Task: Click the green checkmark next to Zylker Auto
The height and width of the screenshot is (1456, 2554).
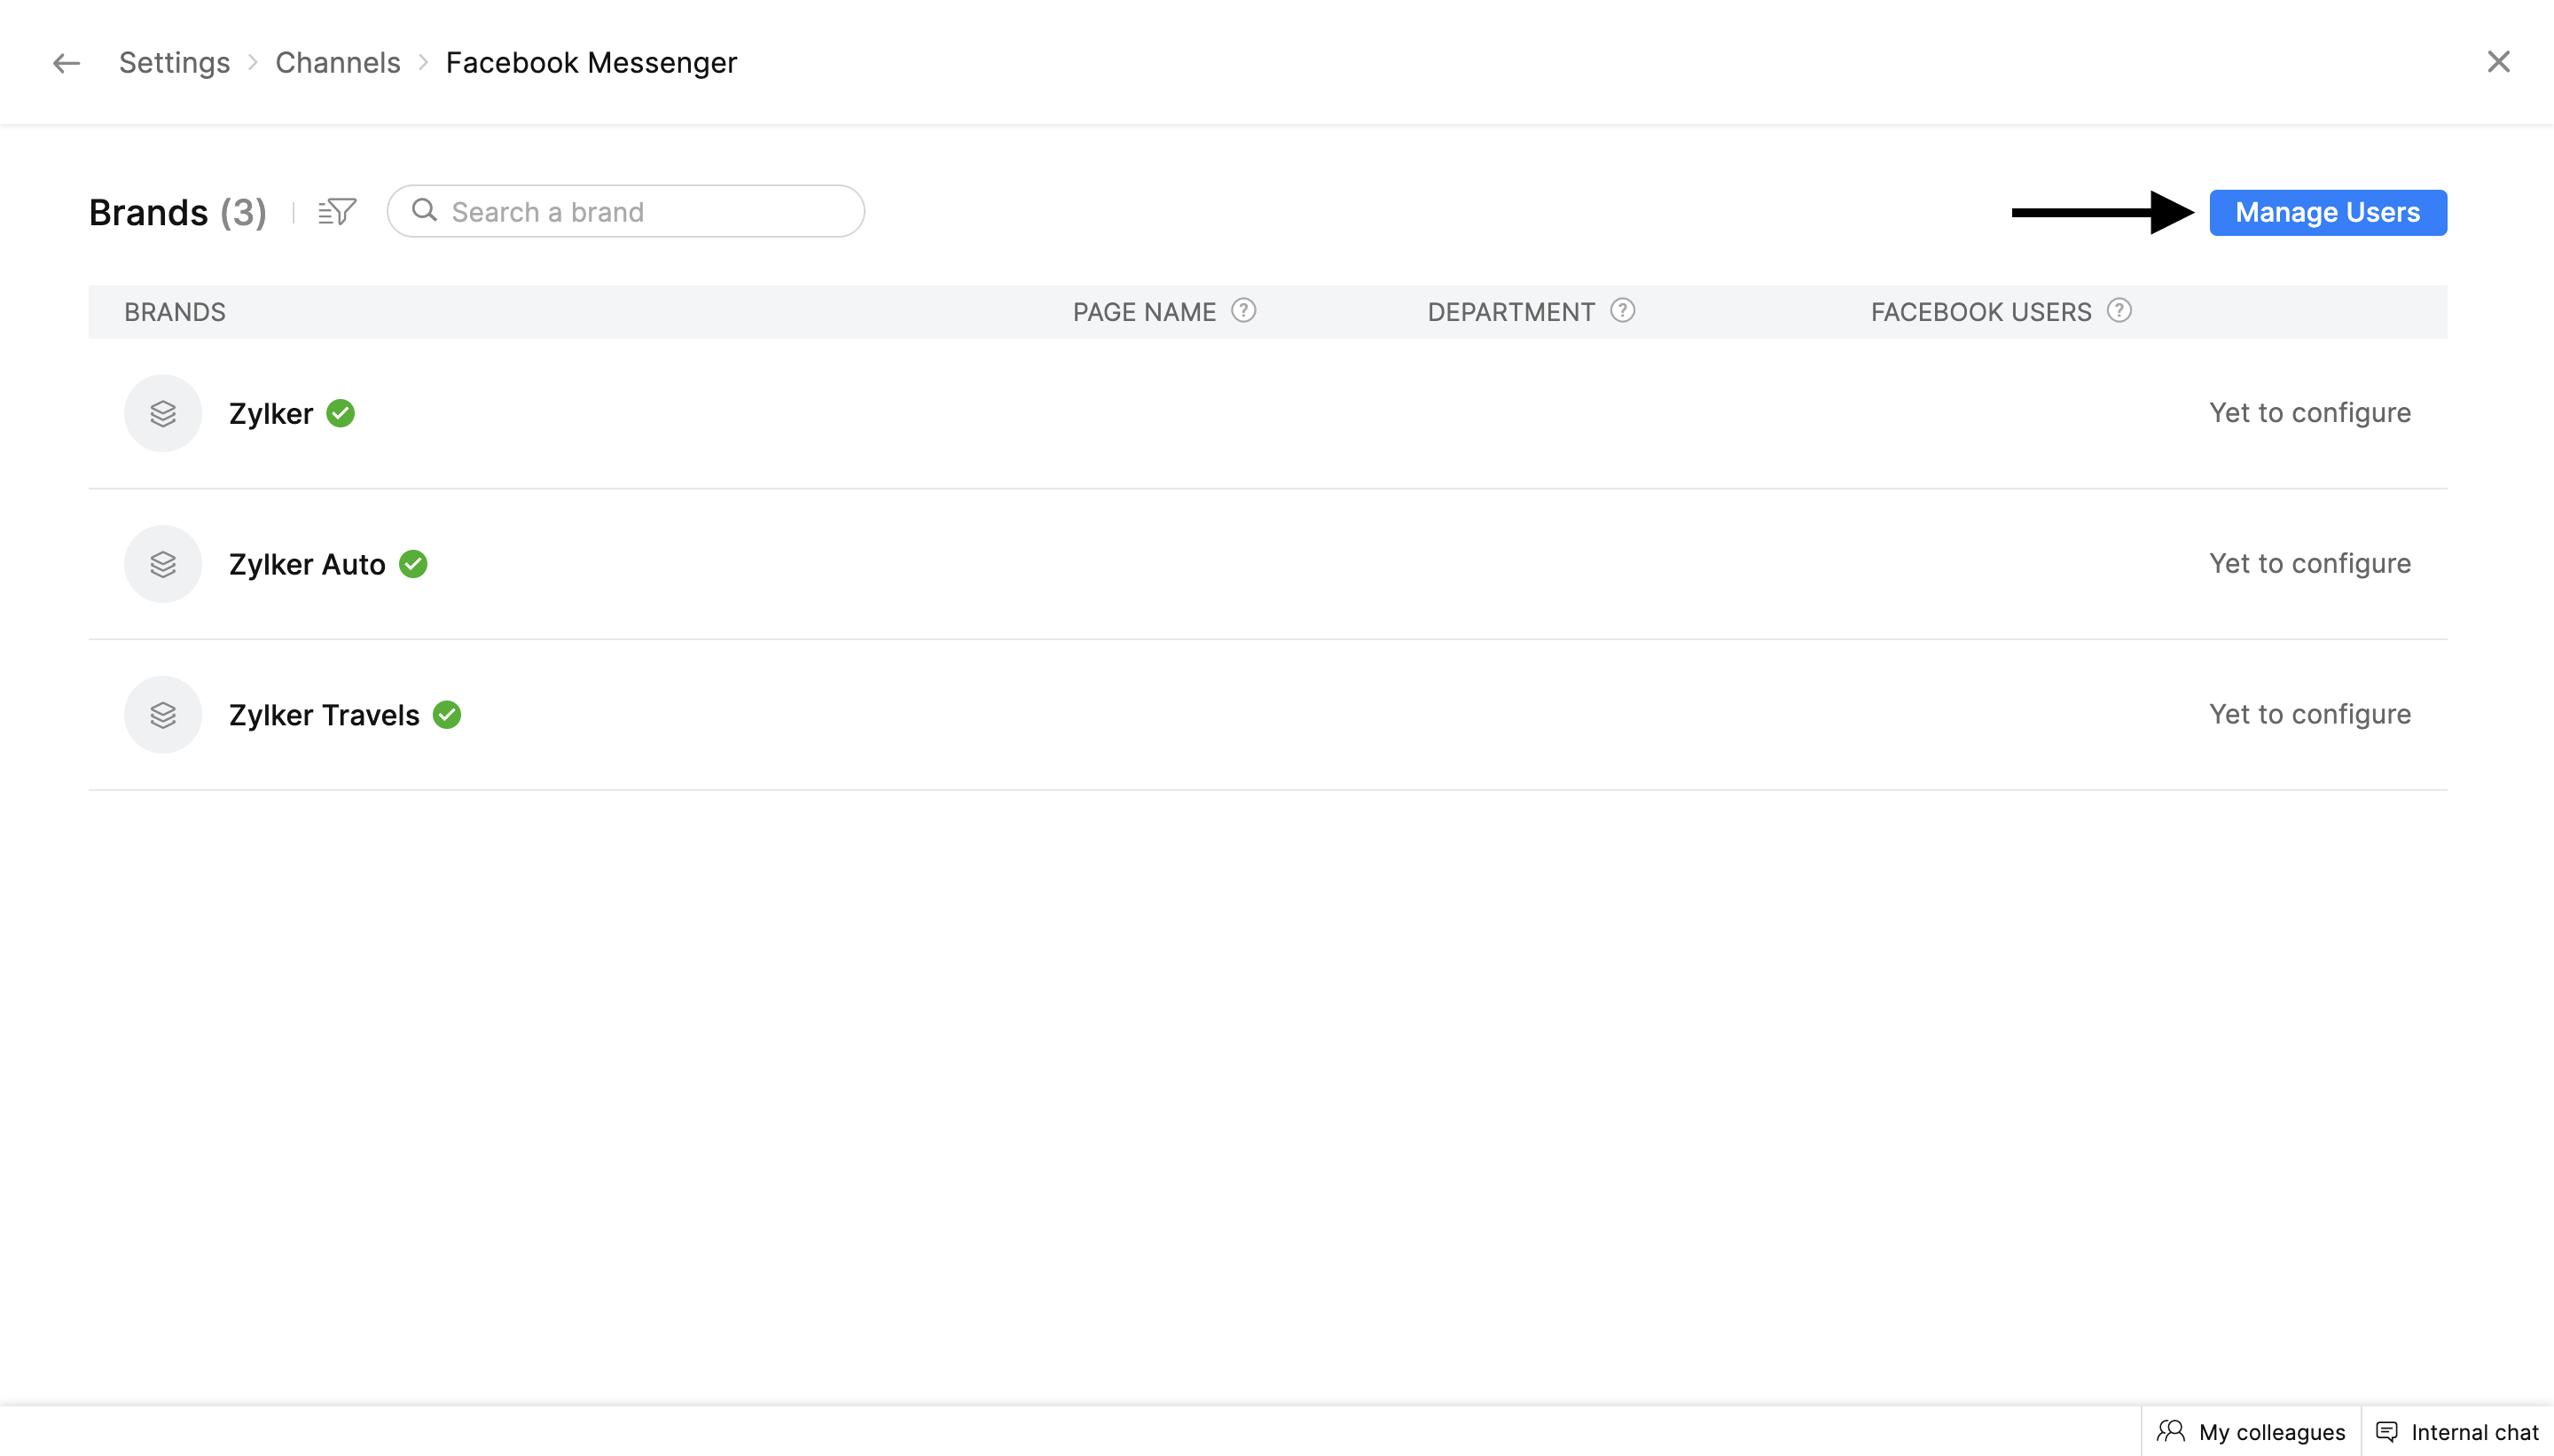Action: (413, 564)
